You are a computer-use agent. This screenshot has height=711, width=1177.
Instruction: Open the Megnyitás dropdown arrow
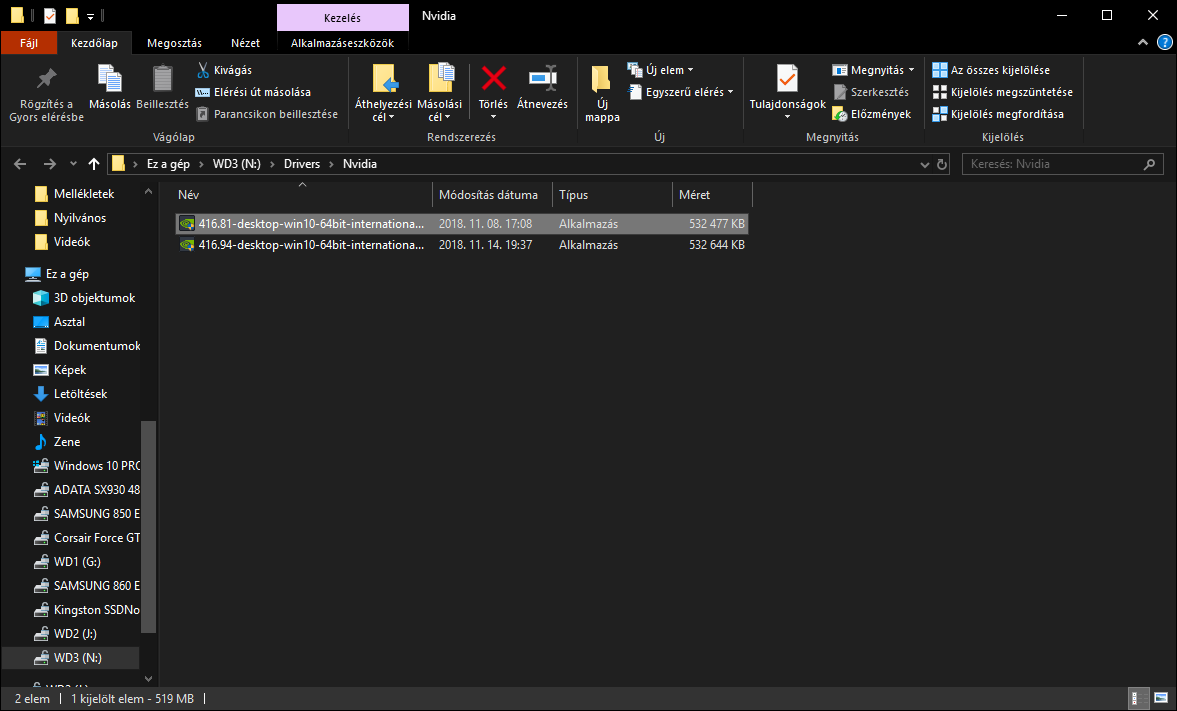click(x=911, y=70)
